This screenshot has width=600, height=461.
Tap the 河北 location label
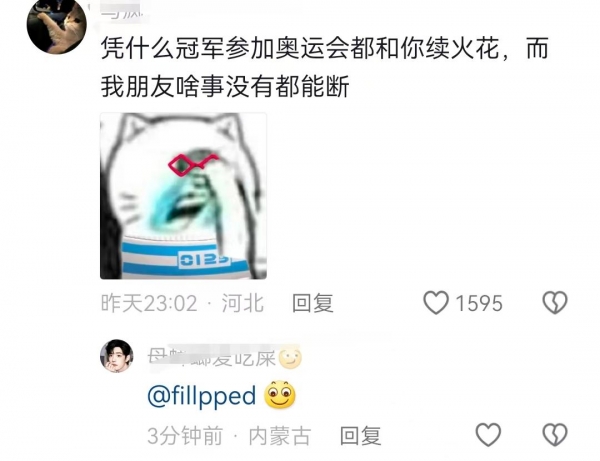(243, 303)
